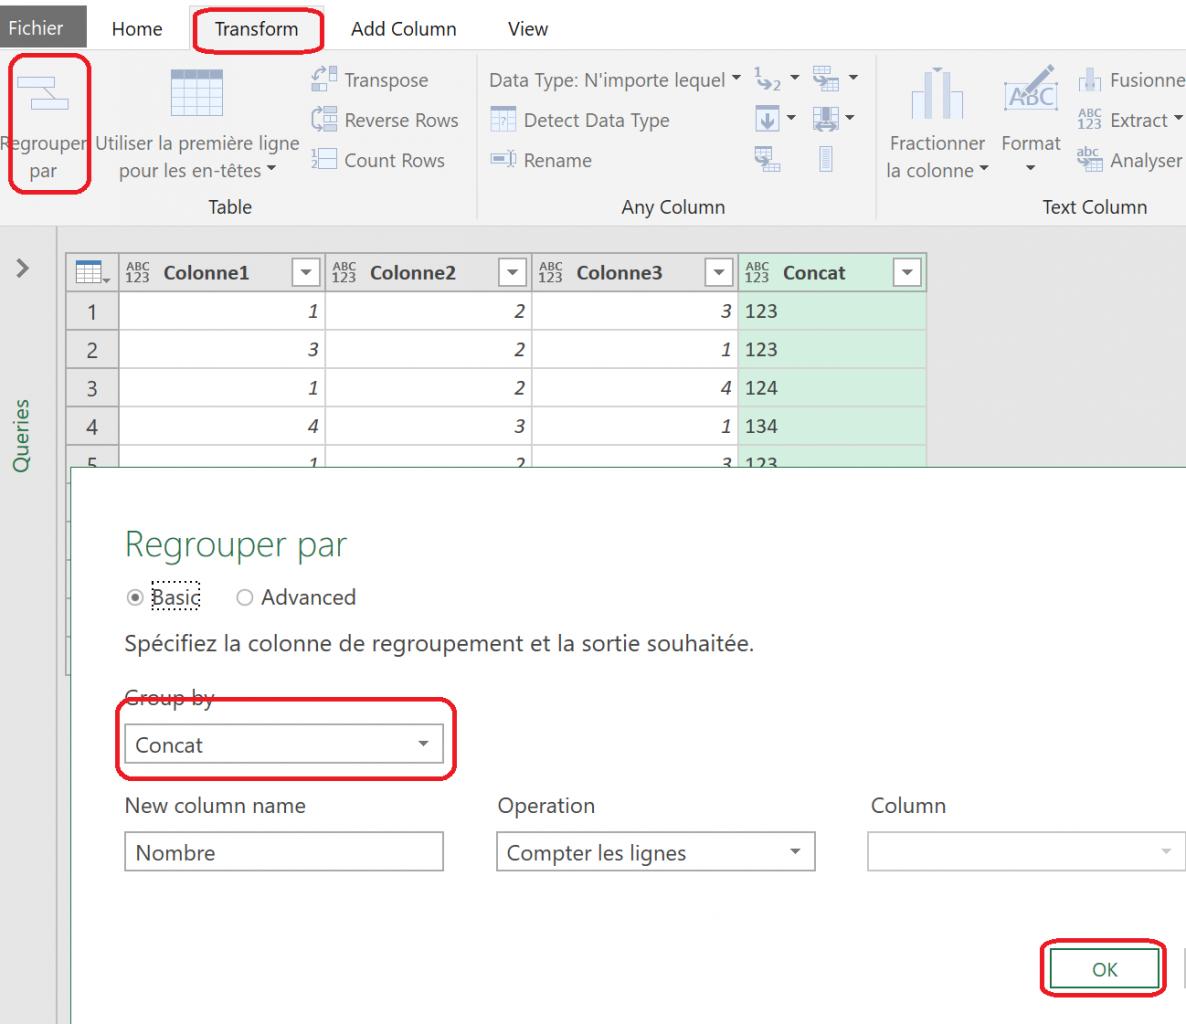Click the Pivot Column icon

[826, 78]
